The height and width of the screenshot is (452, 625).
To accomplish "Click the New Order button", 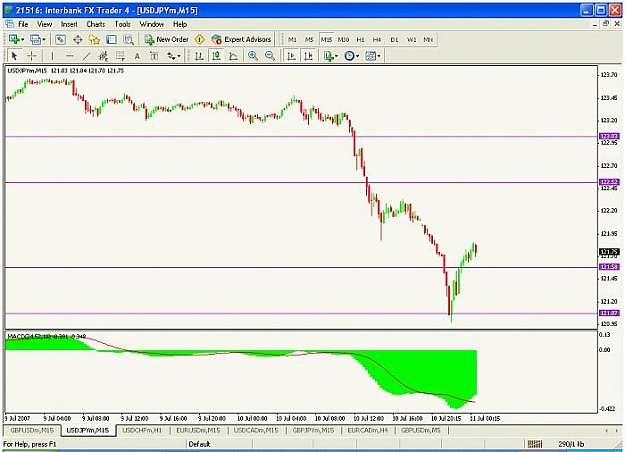I will point(167,39).
